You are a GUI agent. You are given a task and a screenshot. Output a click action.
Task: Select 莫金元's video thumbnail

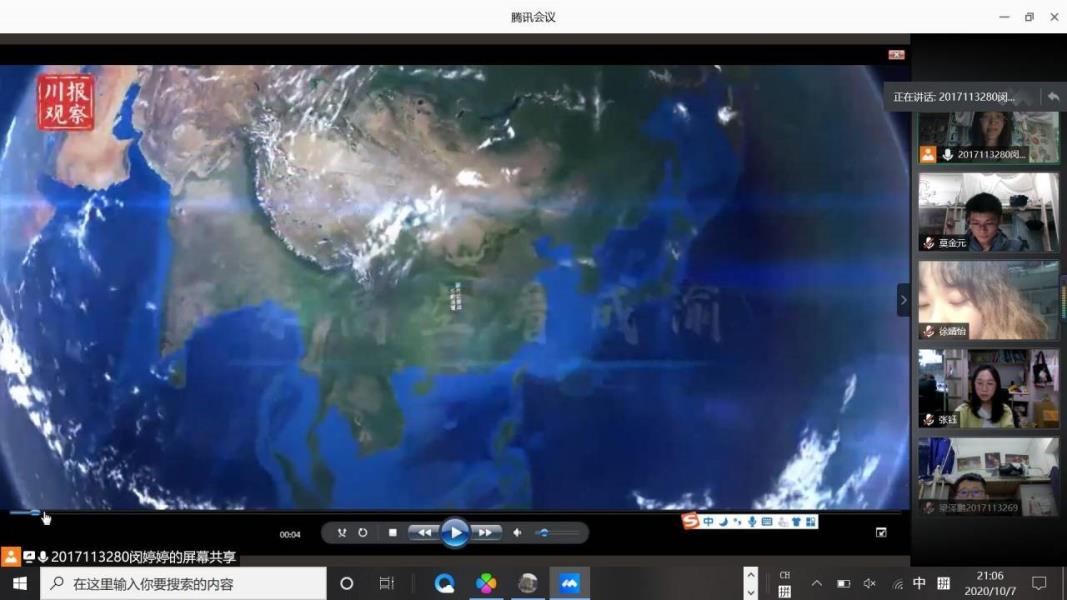coord(988,212)
